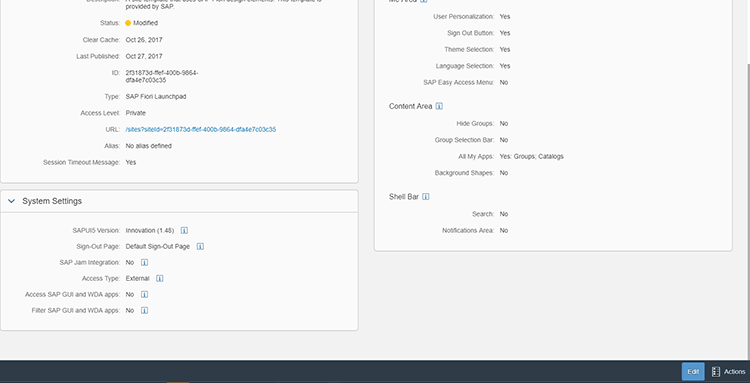Click the 'Shell Bar' section heading

click(x=404, y=197)
